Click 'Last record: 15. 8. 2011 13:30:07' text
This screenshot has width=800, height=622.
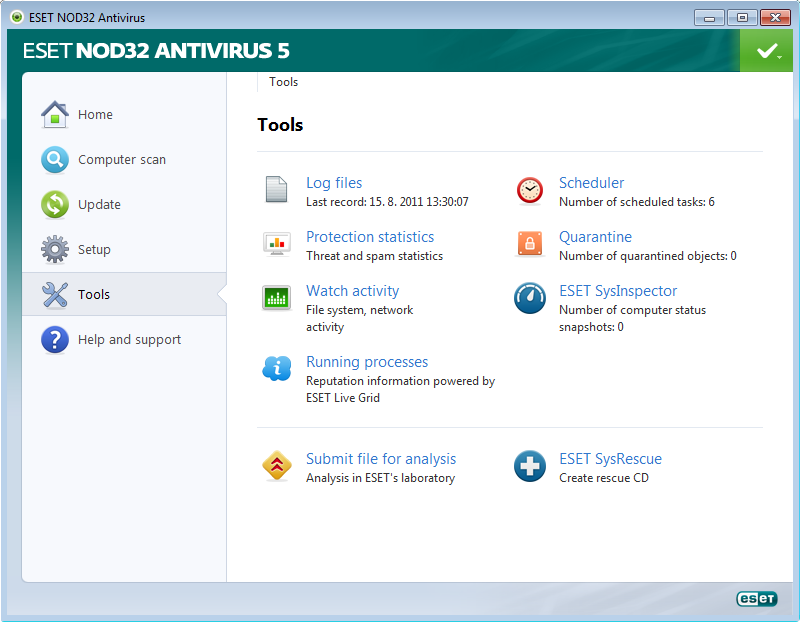coord(387,202)
